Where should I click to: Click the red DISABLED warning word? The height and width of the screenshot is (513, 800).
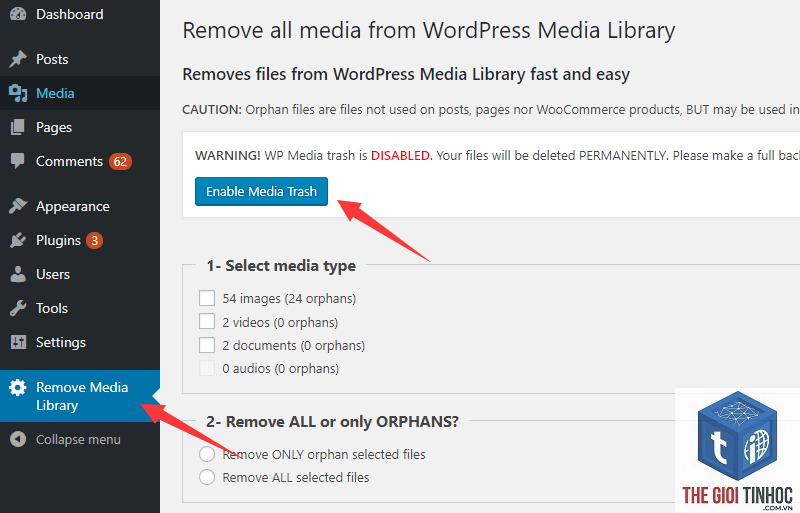point(401,156)
